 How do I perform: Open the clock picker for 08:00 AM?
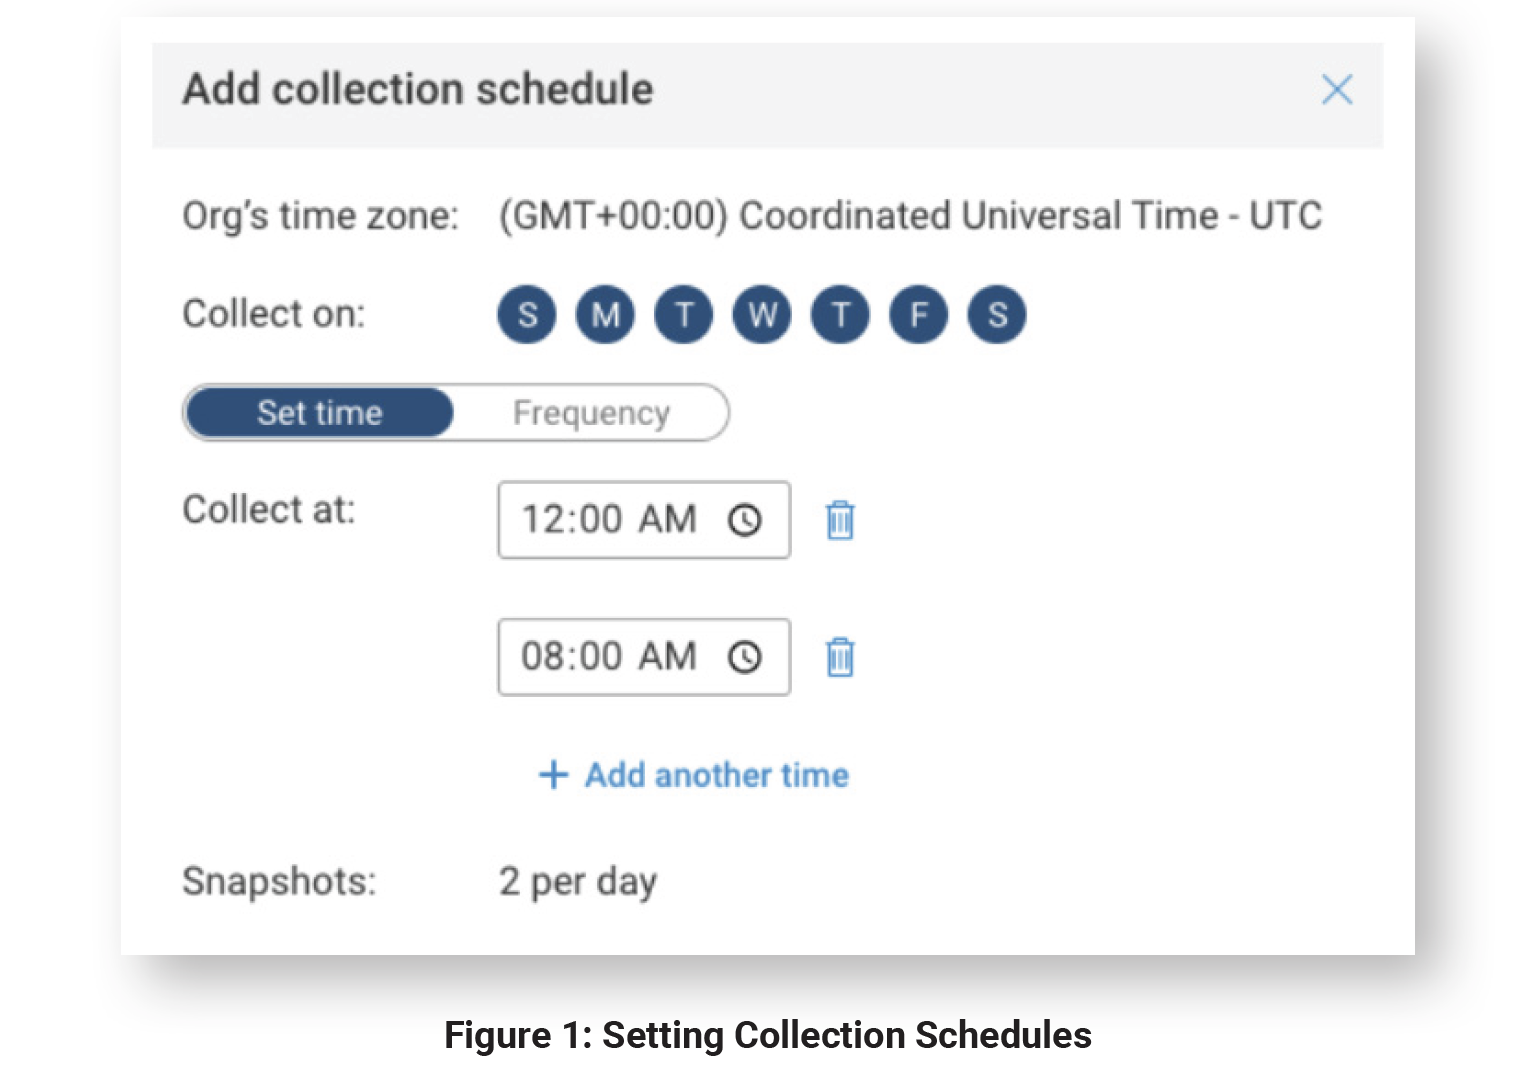click(x=745, y=657)
